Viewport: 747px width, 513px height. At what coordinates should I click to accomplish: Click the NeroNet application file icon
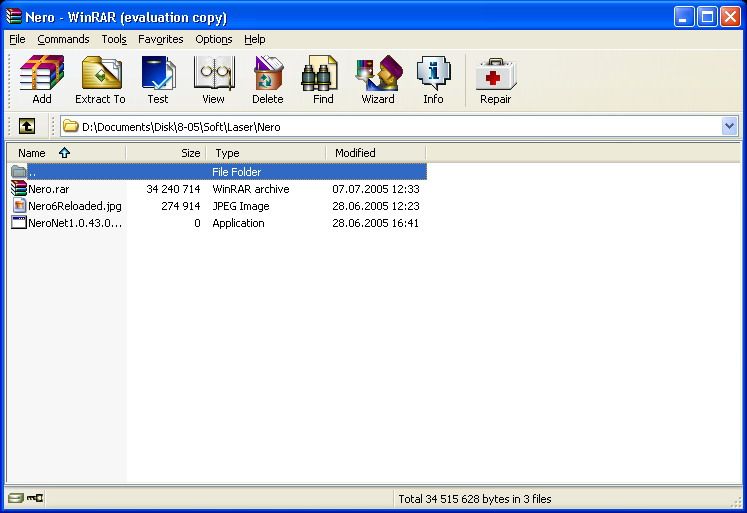tap(19, 222)
